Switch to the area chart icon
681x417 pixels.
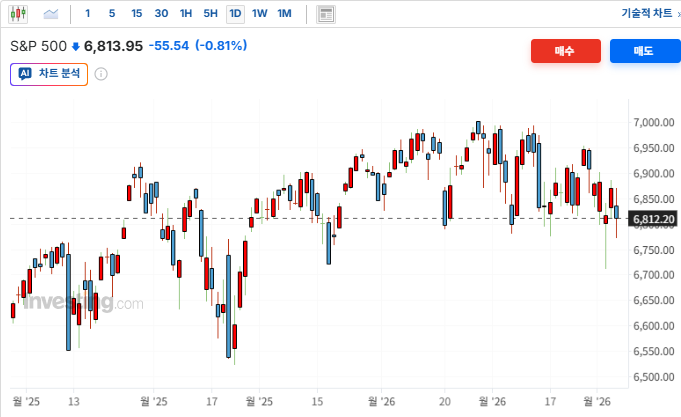(x=51, y=14)
